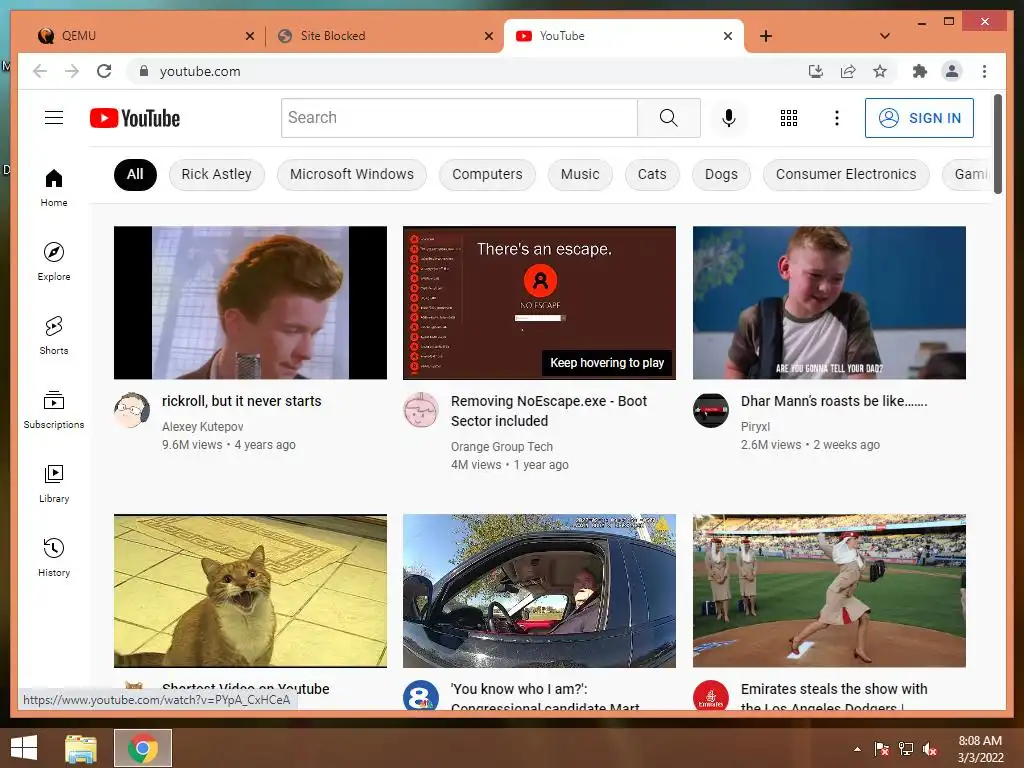Open Chrome three-dot menu
The image size is (1024, 768).
pos(984,71)
